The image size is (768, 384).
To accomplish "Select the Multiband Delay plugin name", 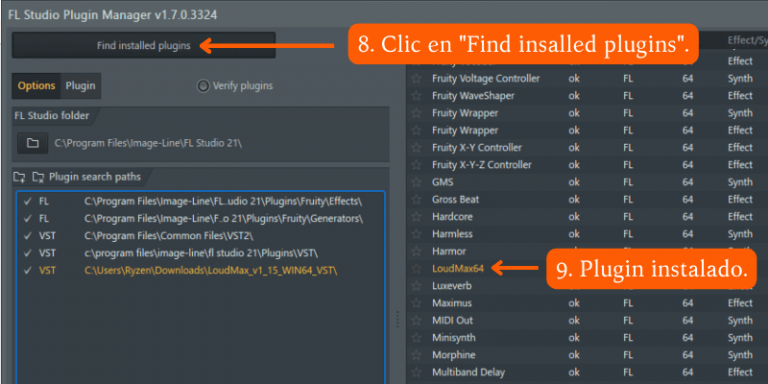I will pyautogui.click(x=468, y=372).
